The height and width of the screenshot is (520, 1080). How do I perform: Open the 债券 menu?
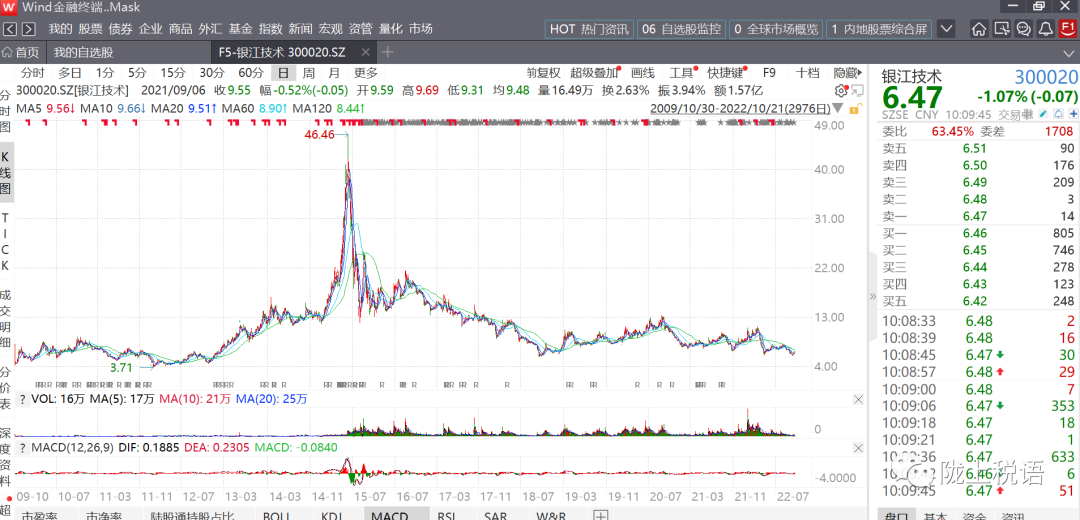click(x=121, y=29)
